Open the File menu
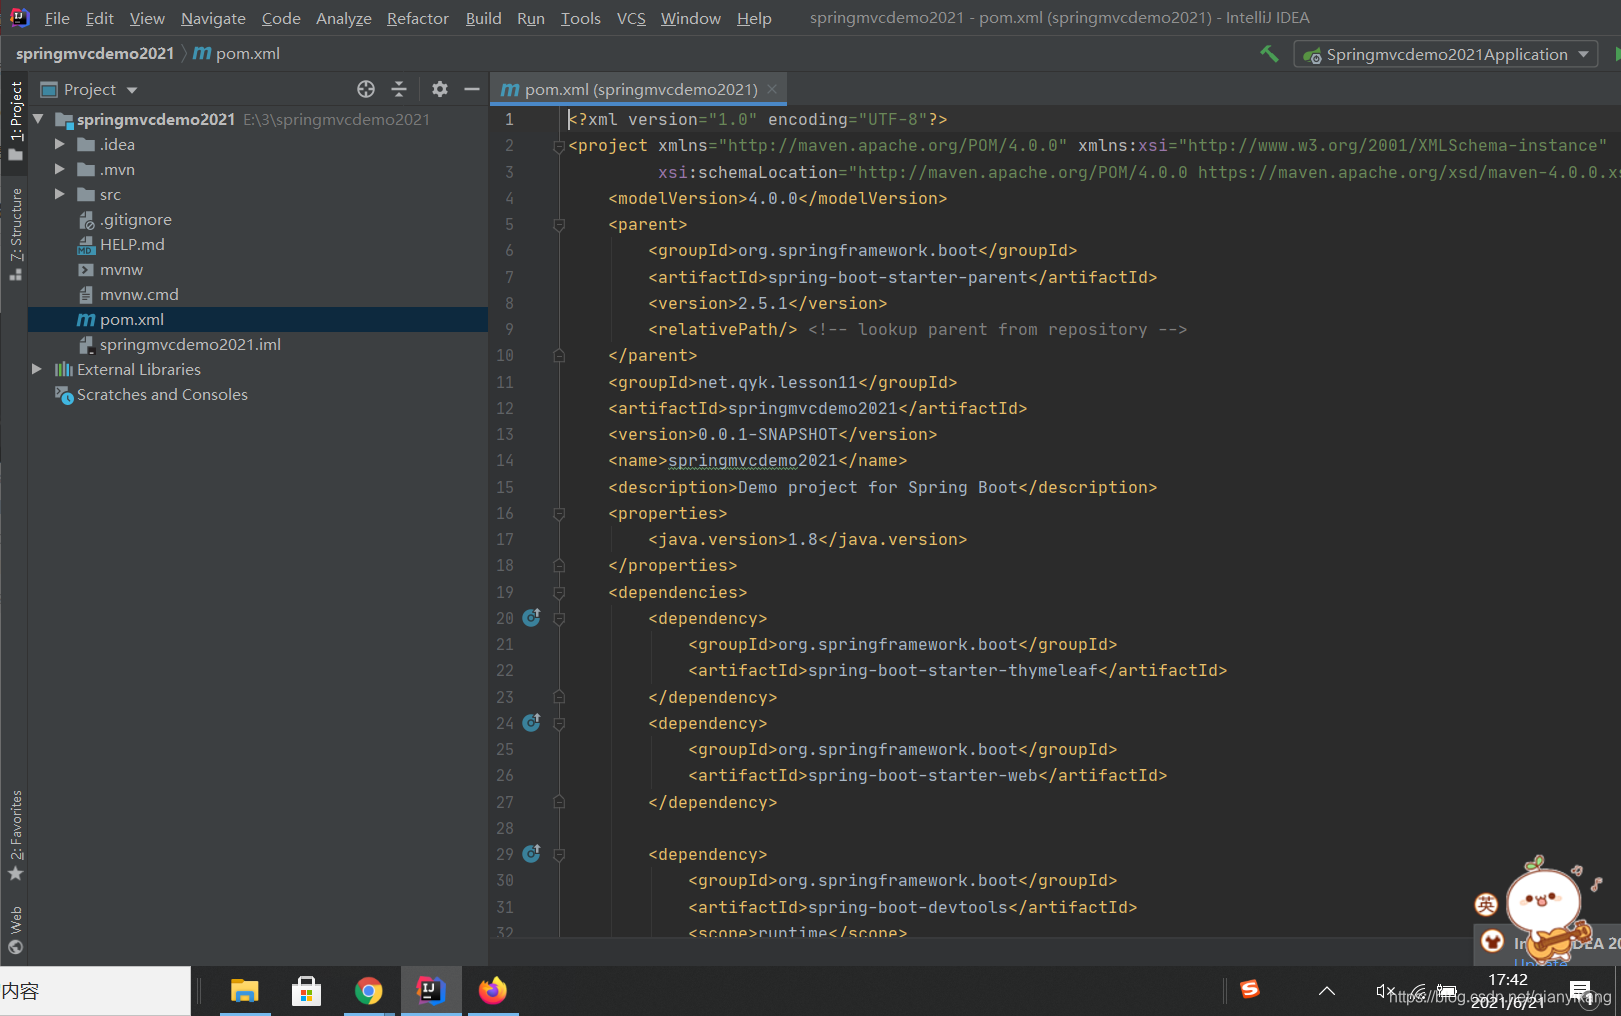Image resolution: width=1621 pixels, height=1016 pixels. click(57, 18)
